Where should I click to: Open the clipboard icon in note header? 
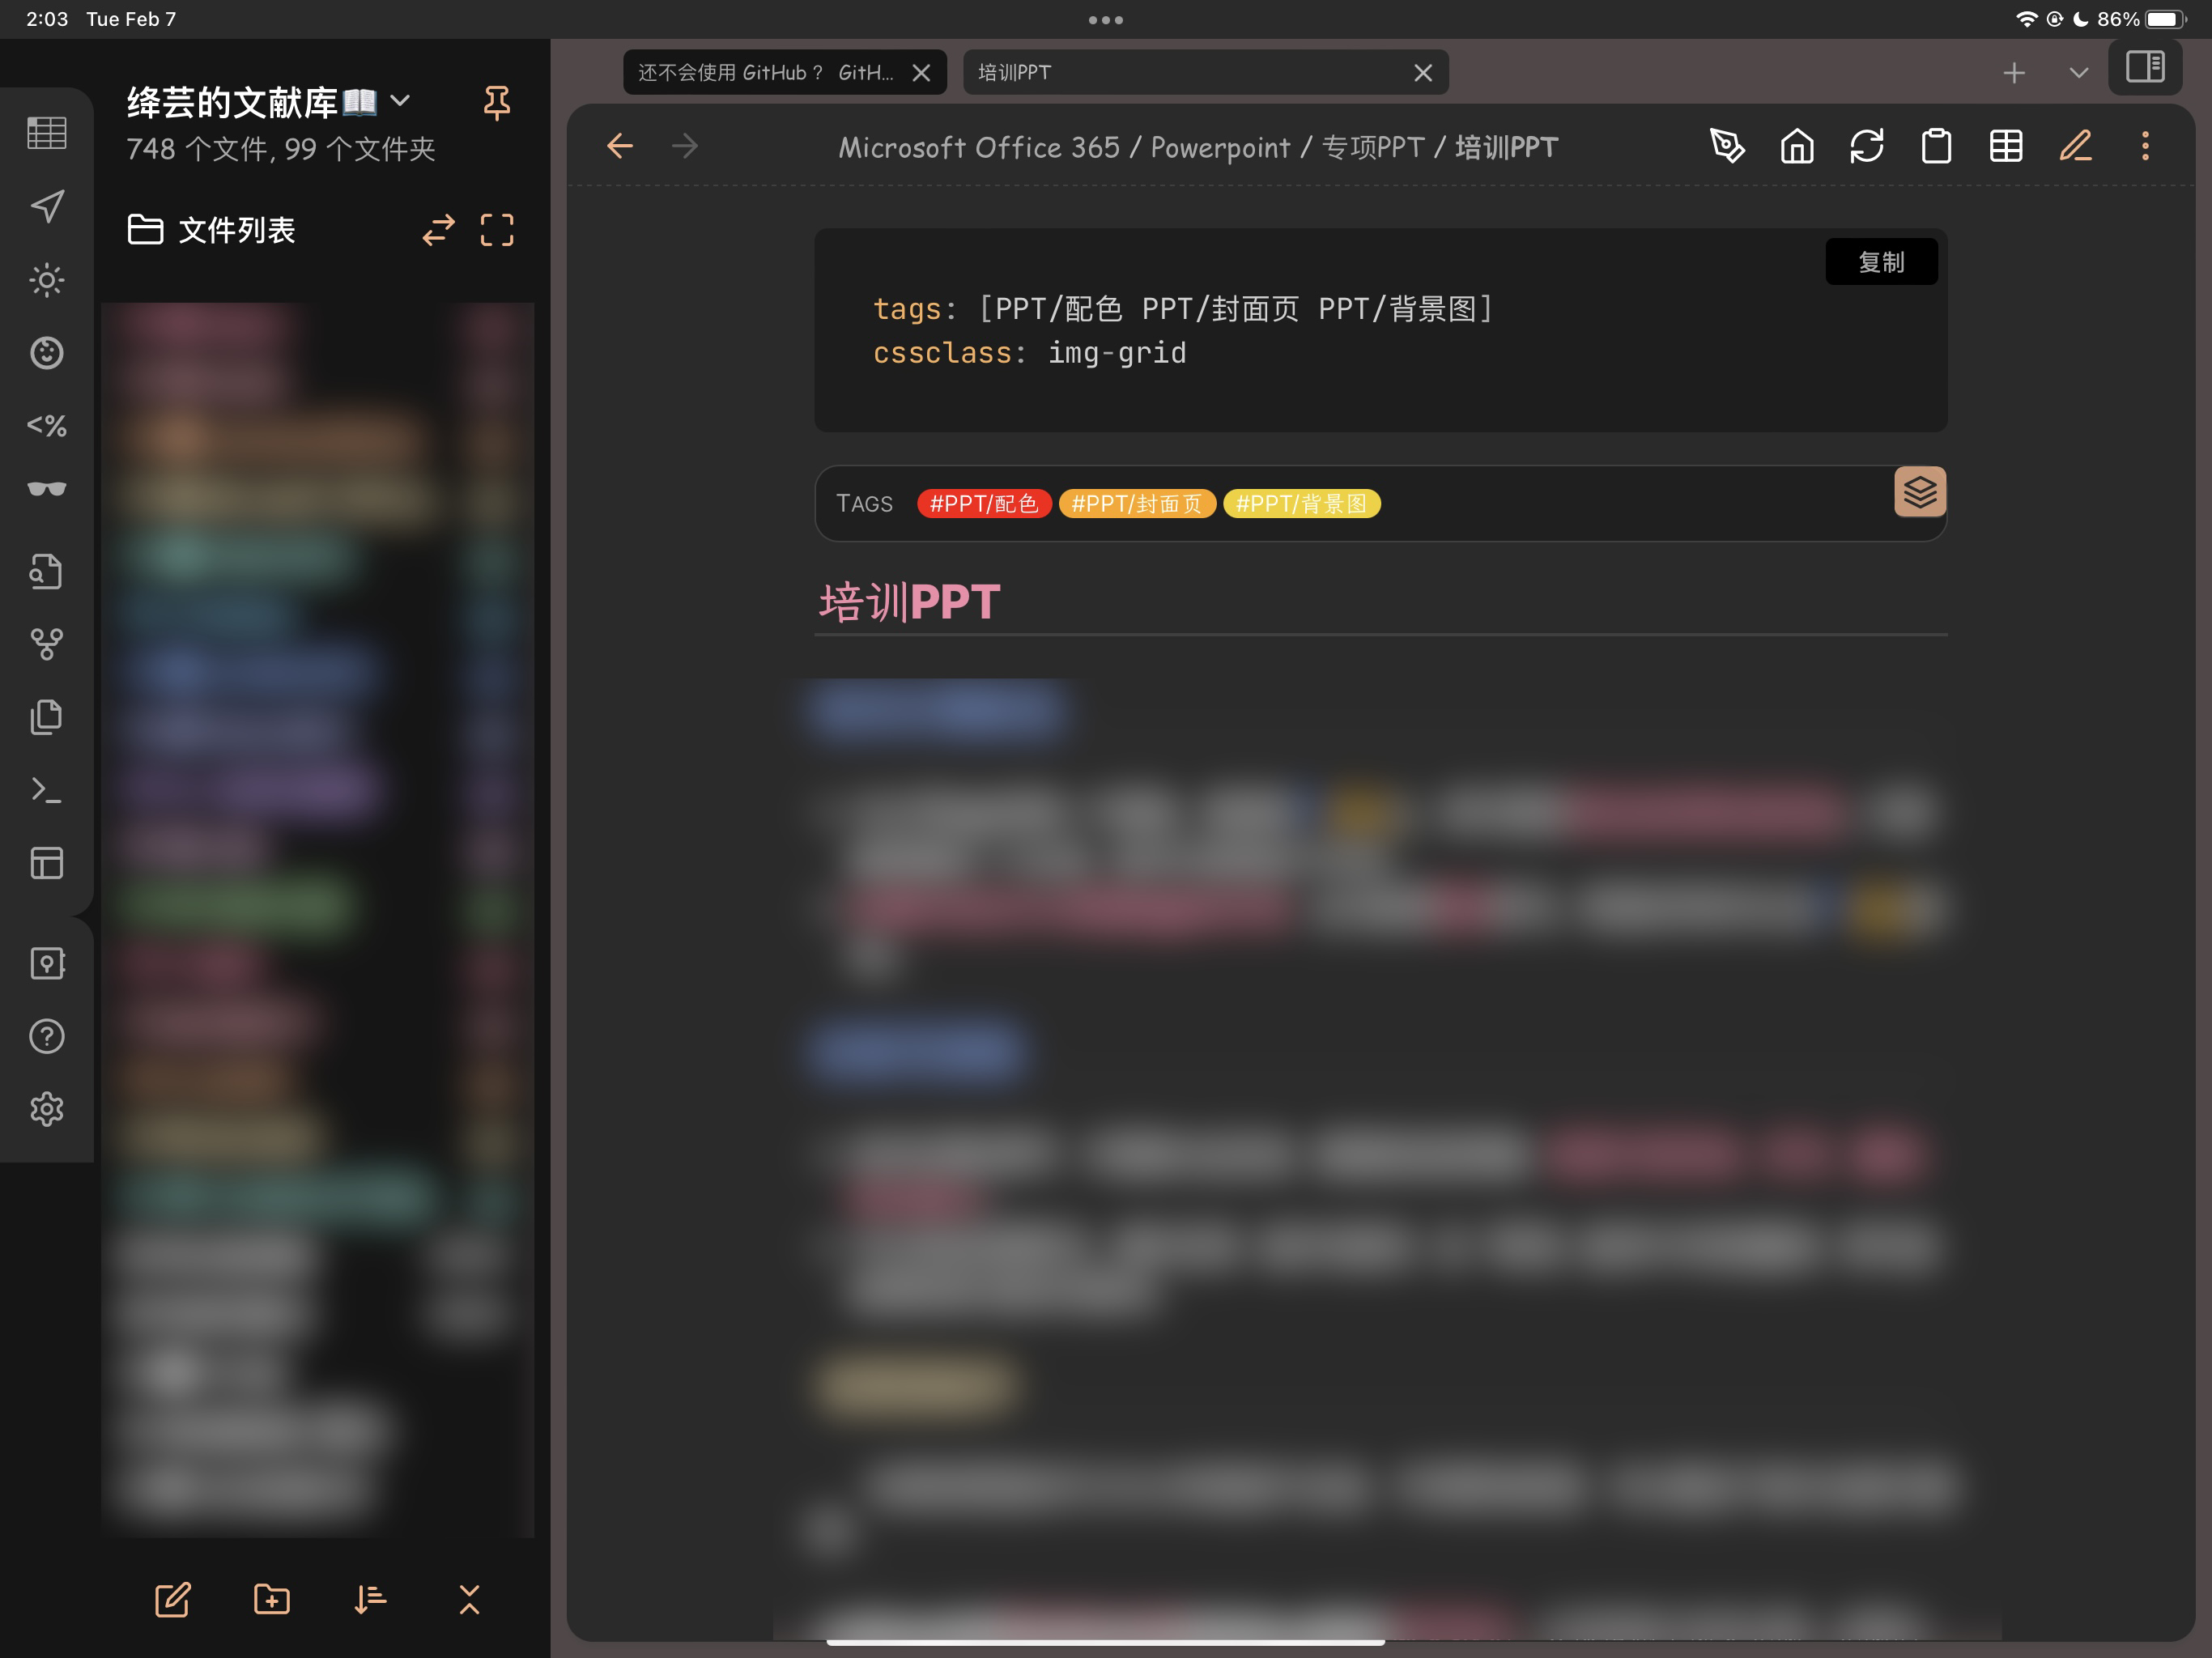[1936, 147]
